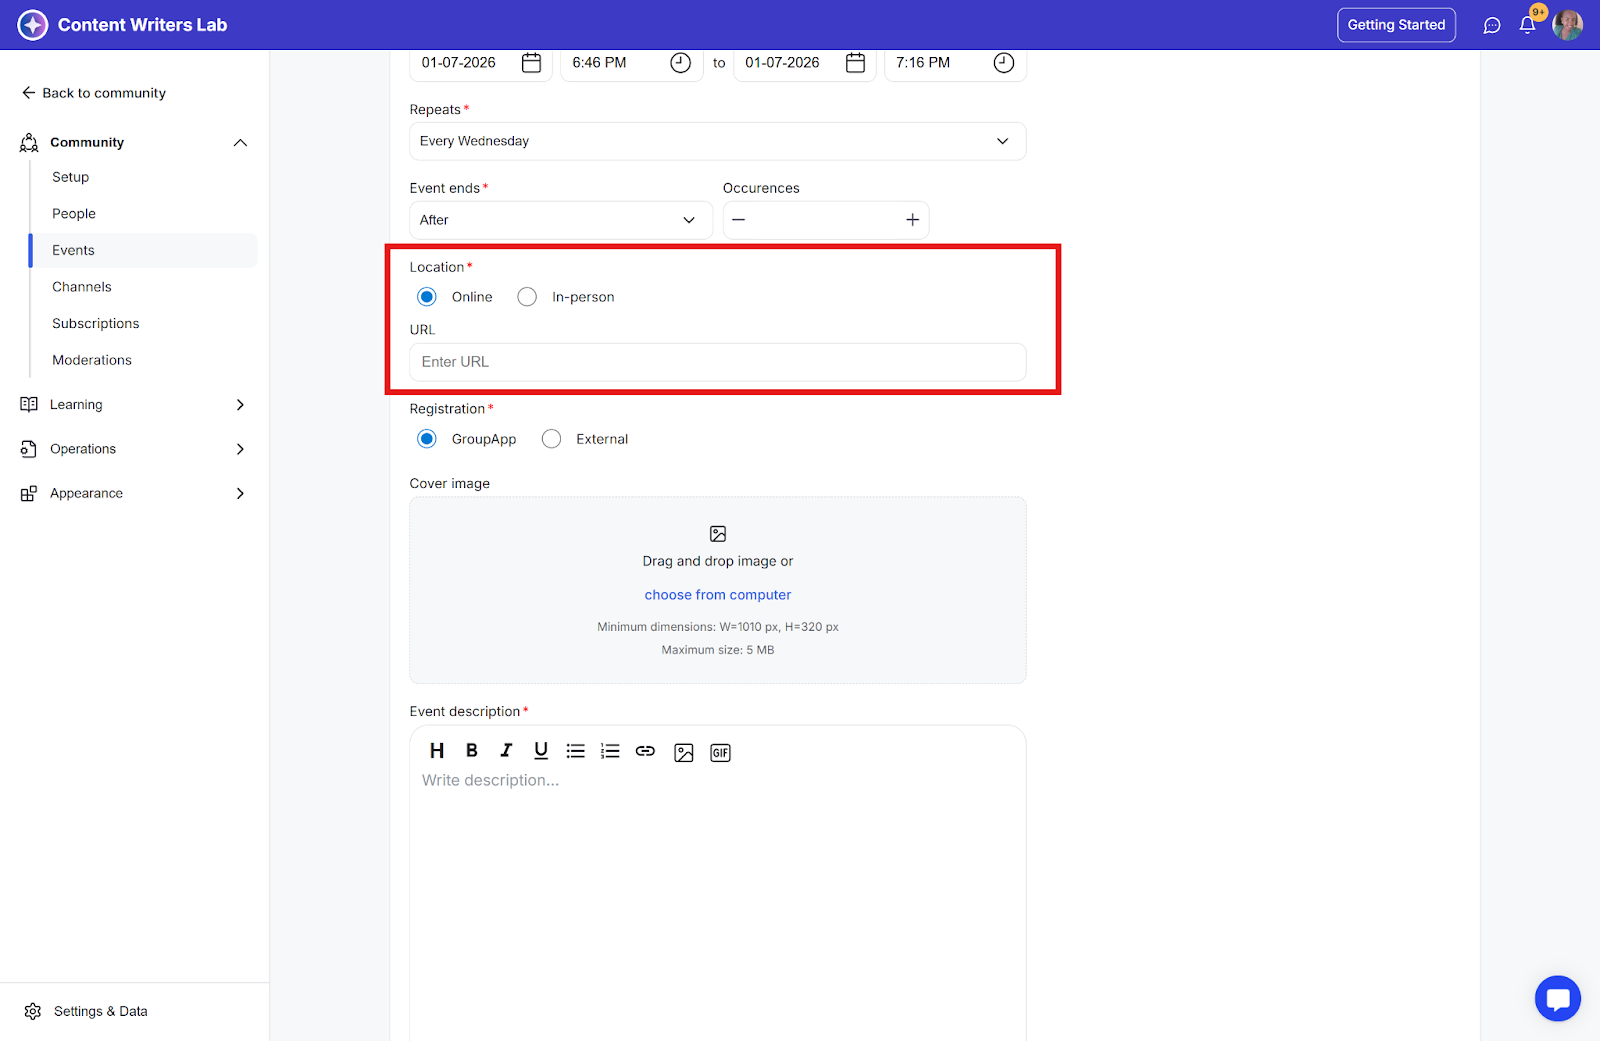This screenshot has width=1600, height=1041.
Task: Increase occurrences with the plus button
Action: click(x=912, y=220)
